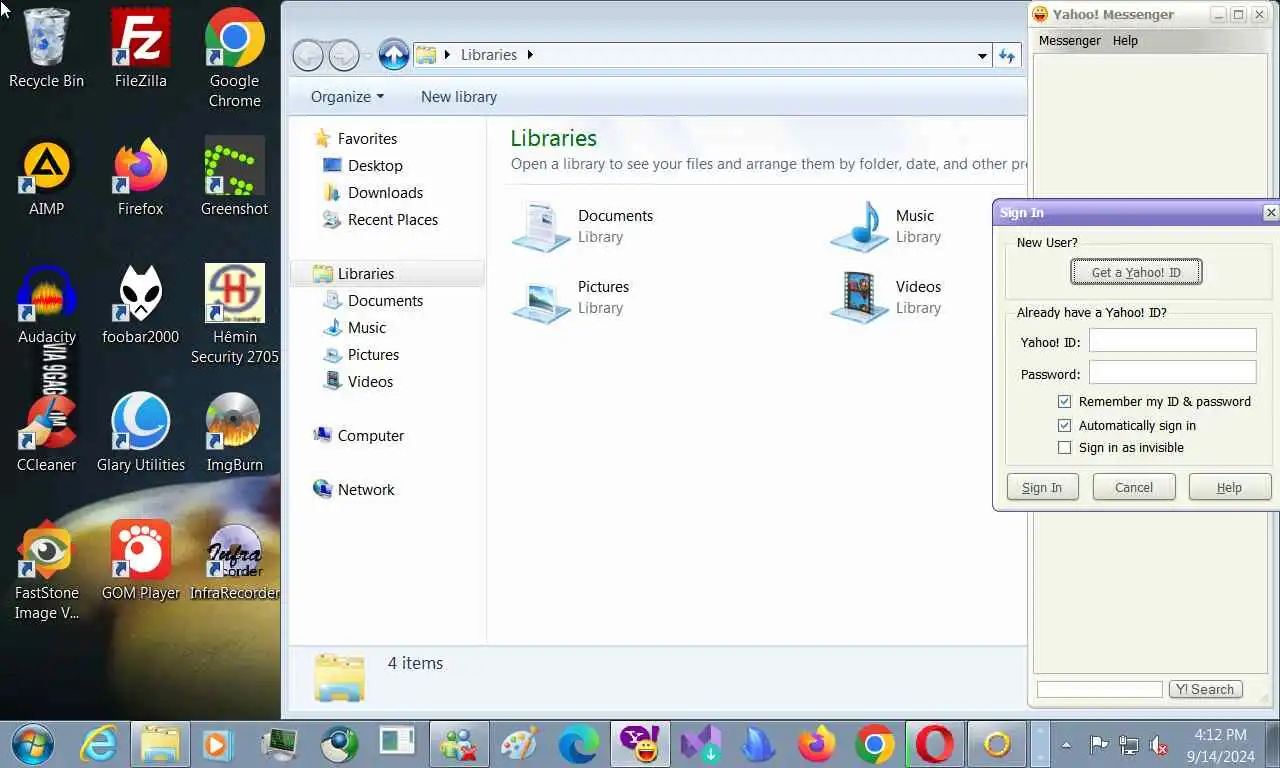Click Cancel in the Sign In dialog
Viewport: 1280px width, 768px height.
1134,487
